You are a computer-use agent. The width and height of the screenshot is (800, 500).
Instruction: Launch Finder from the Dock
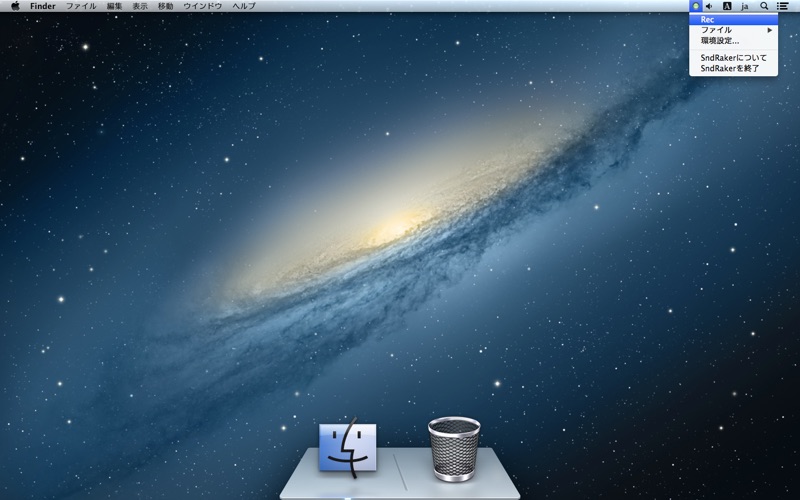[347, 448]
